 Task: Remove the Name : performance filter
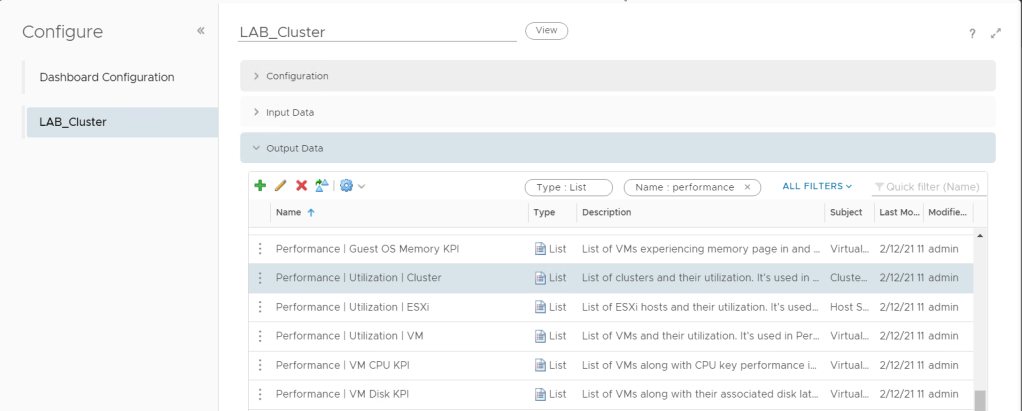pos(747,187)
